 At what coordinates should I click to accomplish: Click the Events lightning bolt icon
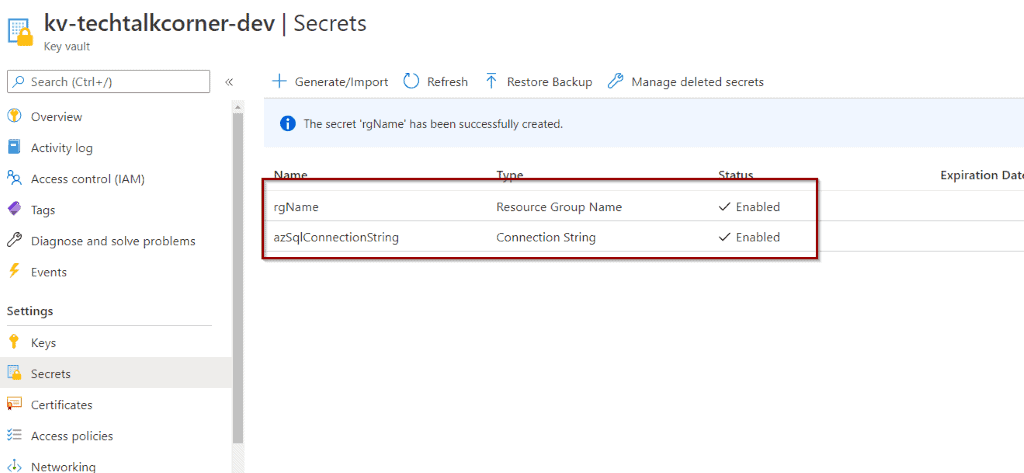point(14,272)
